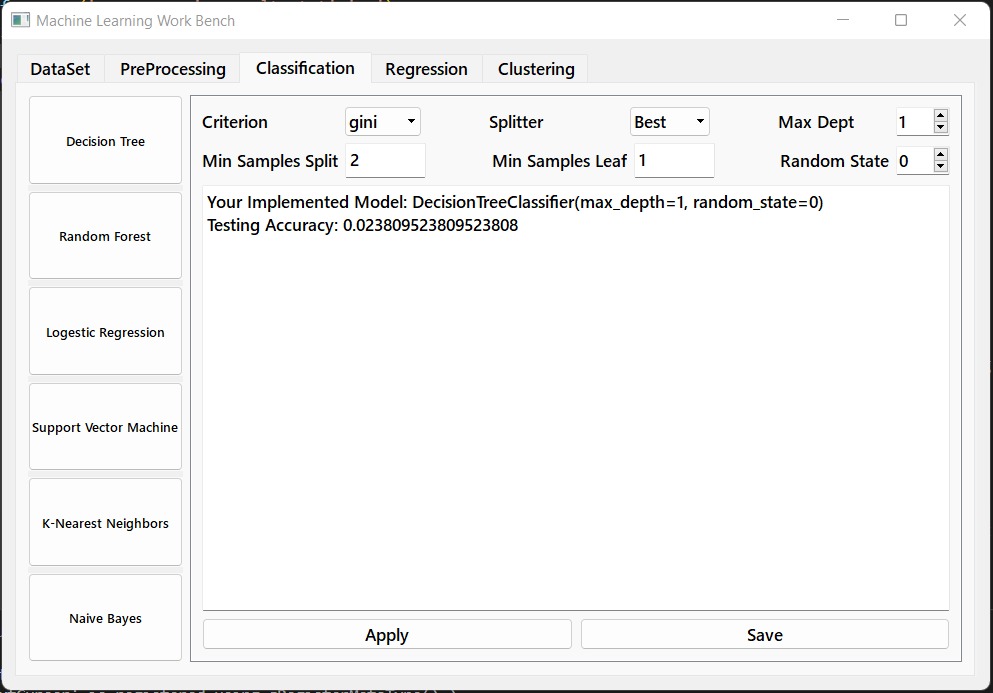993x693 pixels.
Task: Pick the Logestic Regression model
Action: point(105,332)
